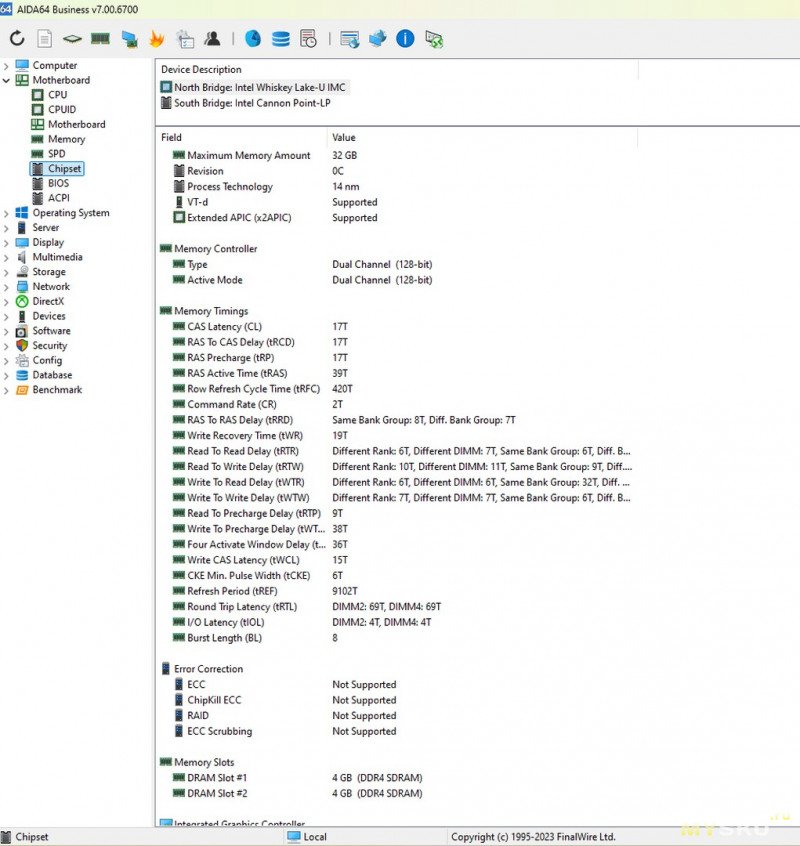Expand the Computer tree node
800x846 pixels.
6,66
